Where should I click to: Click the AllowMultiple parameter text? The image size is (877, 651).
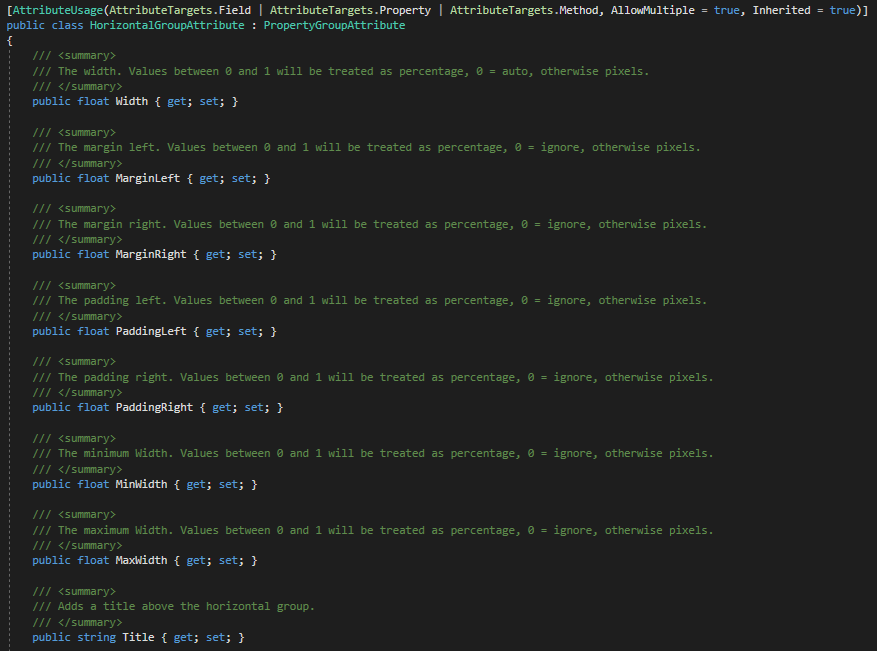[x=653, y=10]
